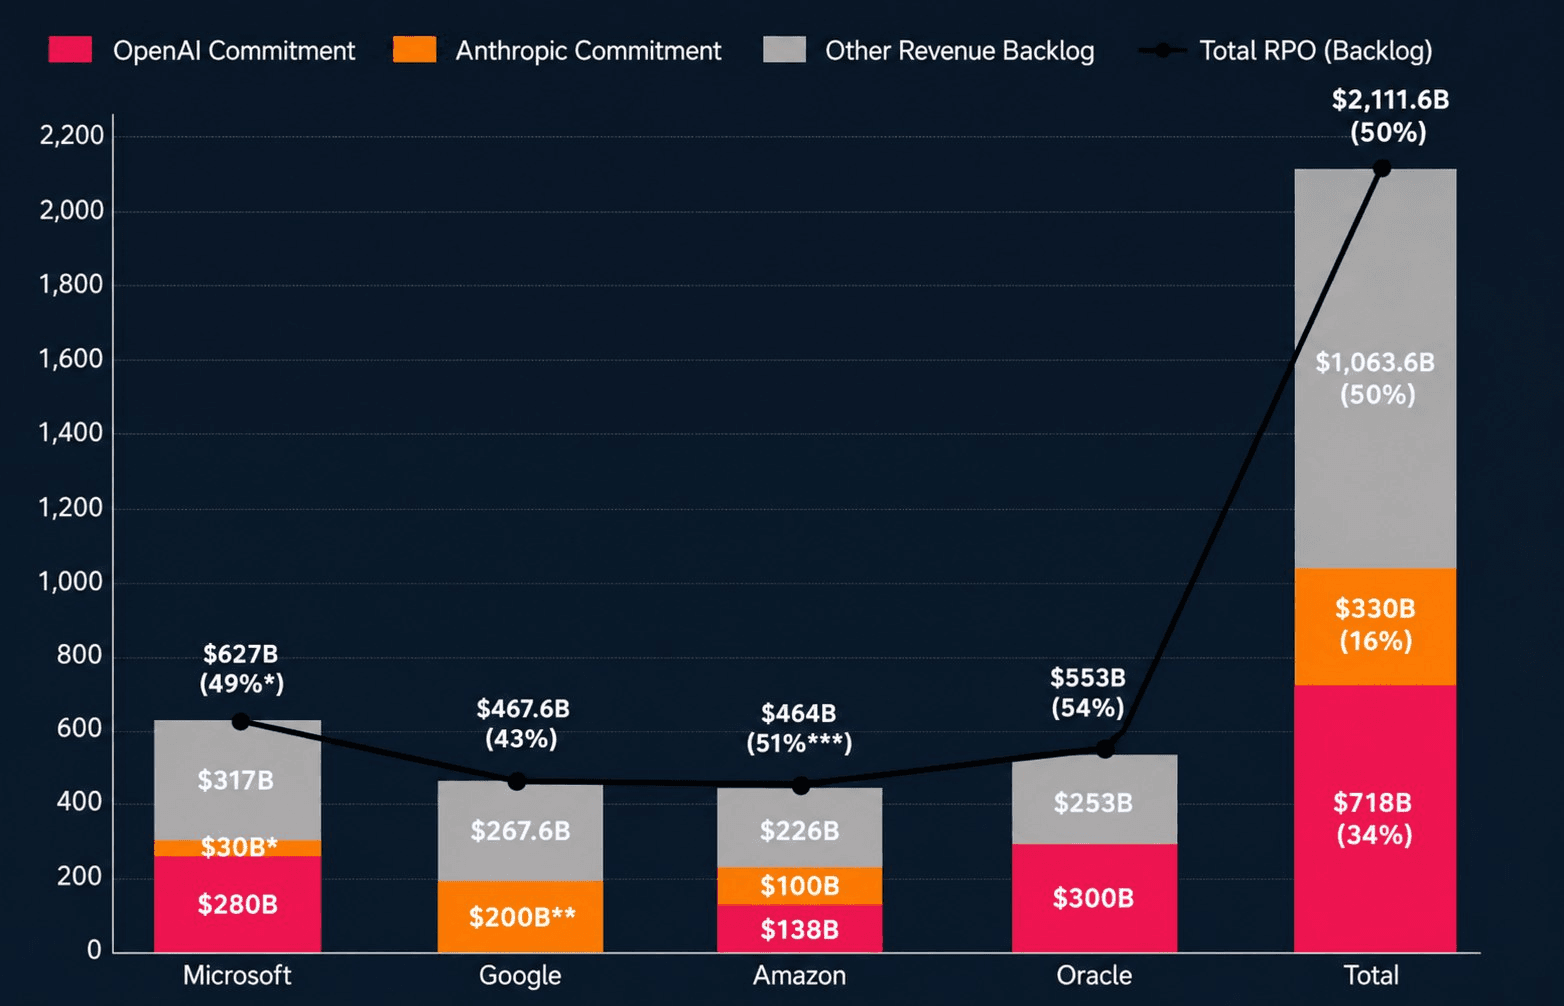This screenshot has height=1006, width=1564.
Task: Click the black line point atop the Google bar
Action: point(517,781)
